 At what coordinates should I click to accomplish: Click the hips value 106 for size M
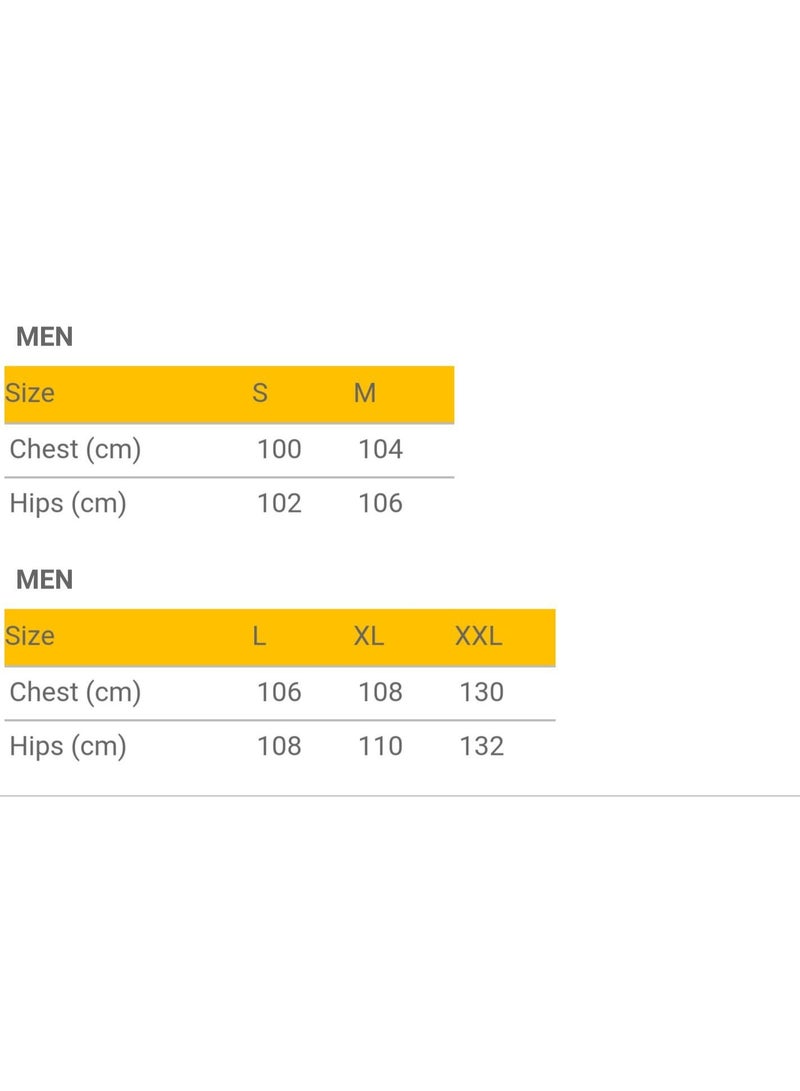pyautogui.click(x=380, y=503)
